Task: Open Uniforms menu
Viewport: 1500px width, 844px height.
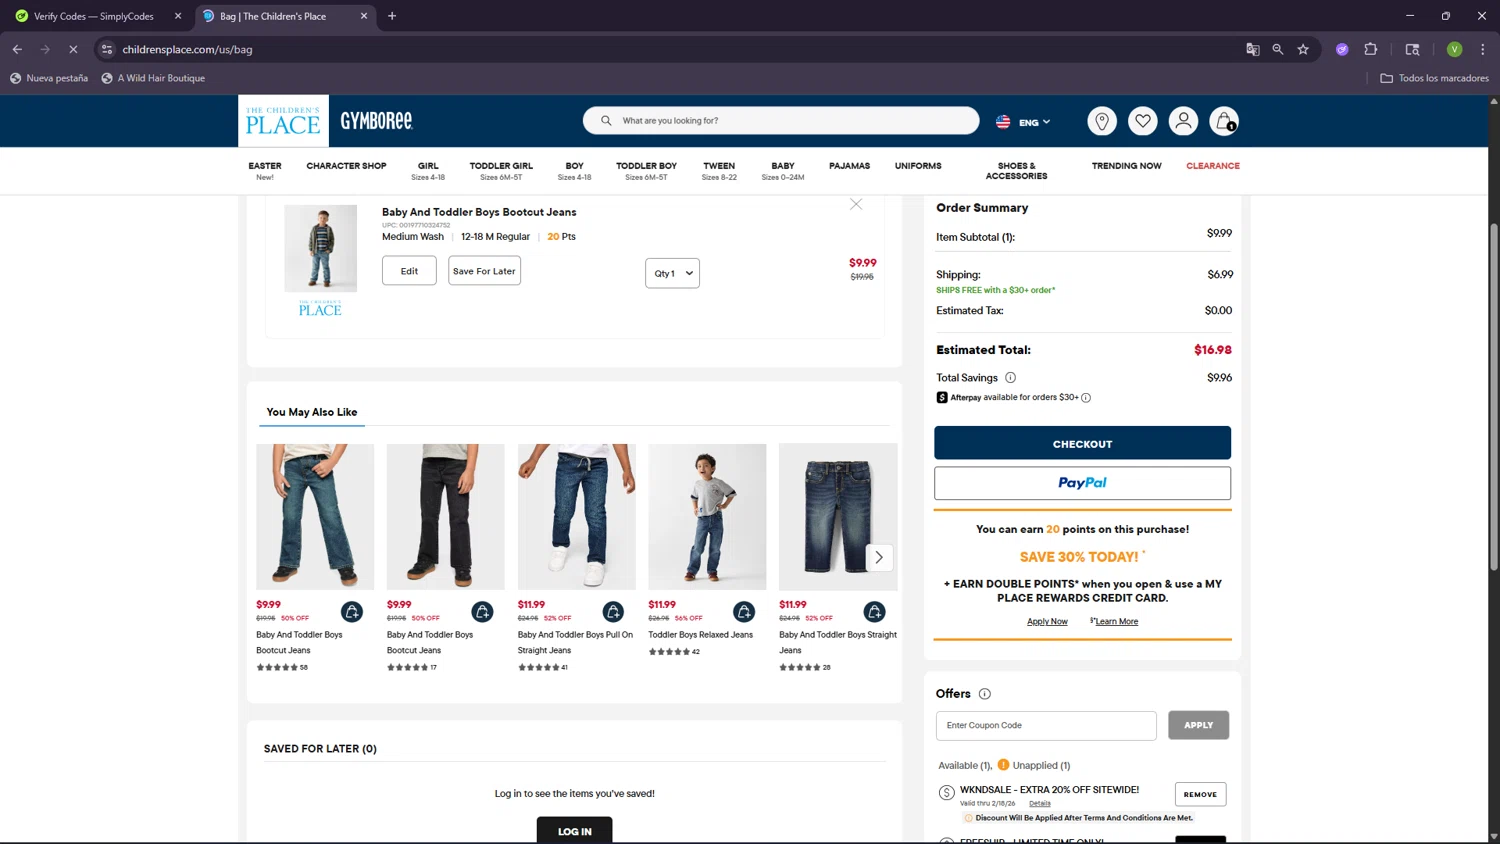Action: pyautogui.click(x=918, y=166)
